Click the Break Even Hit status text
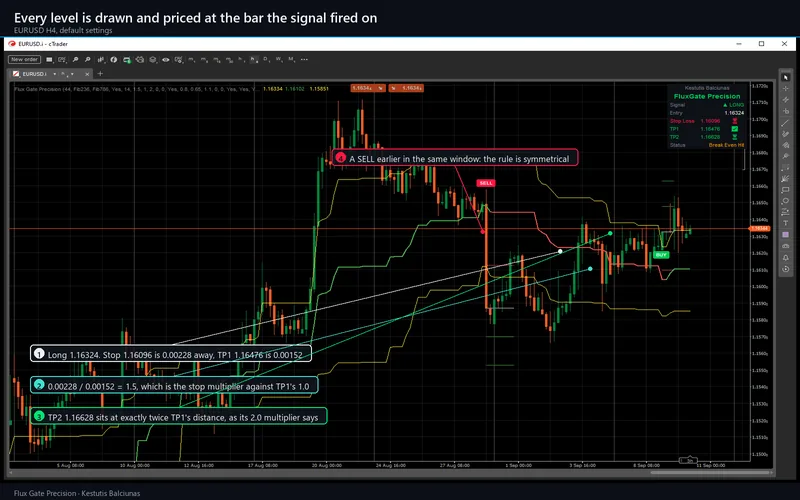Image resolution: width=800 pixels, height=500 pixels. pos(726,145)
